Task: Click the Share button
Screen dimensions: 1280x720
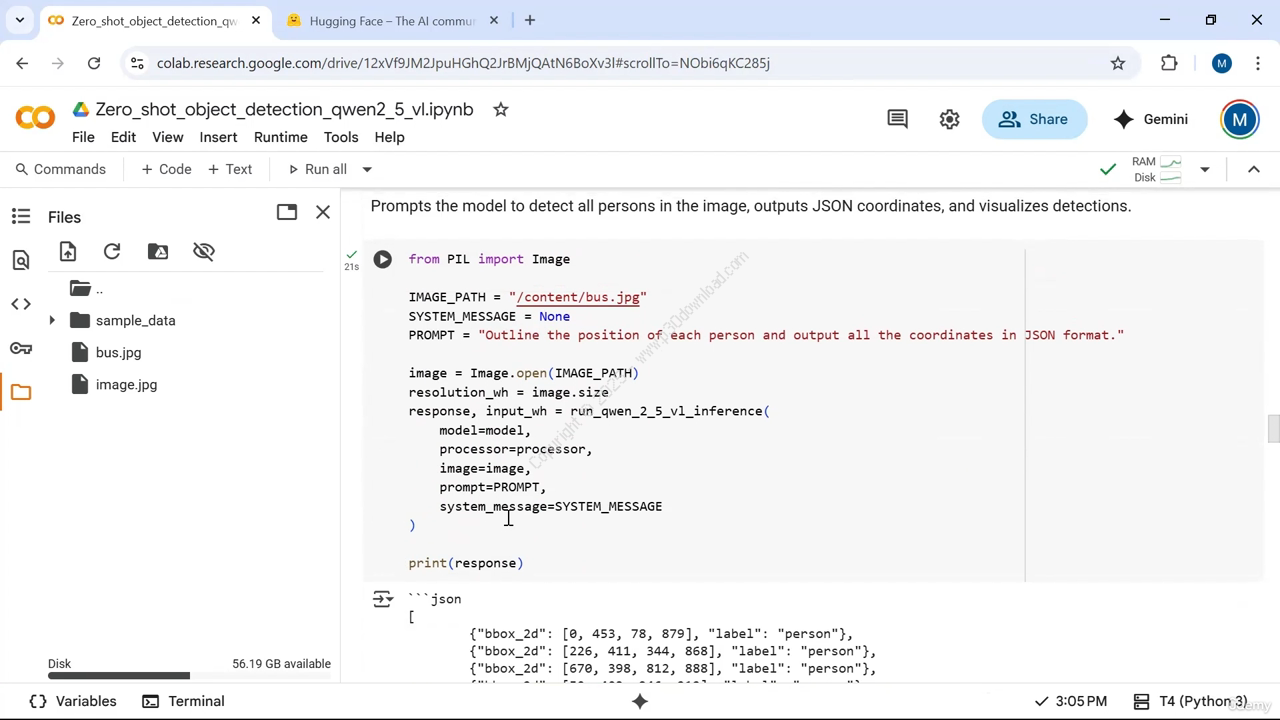Action: (1034, 119)
